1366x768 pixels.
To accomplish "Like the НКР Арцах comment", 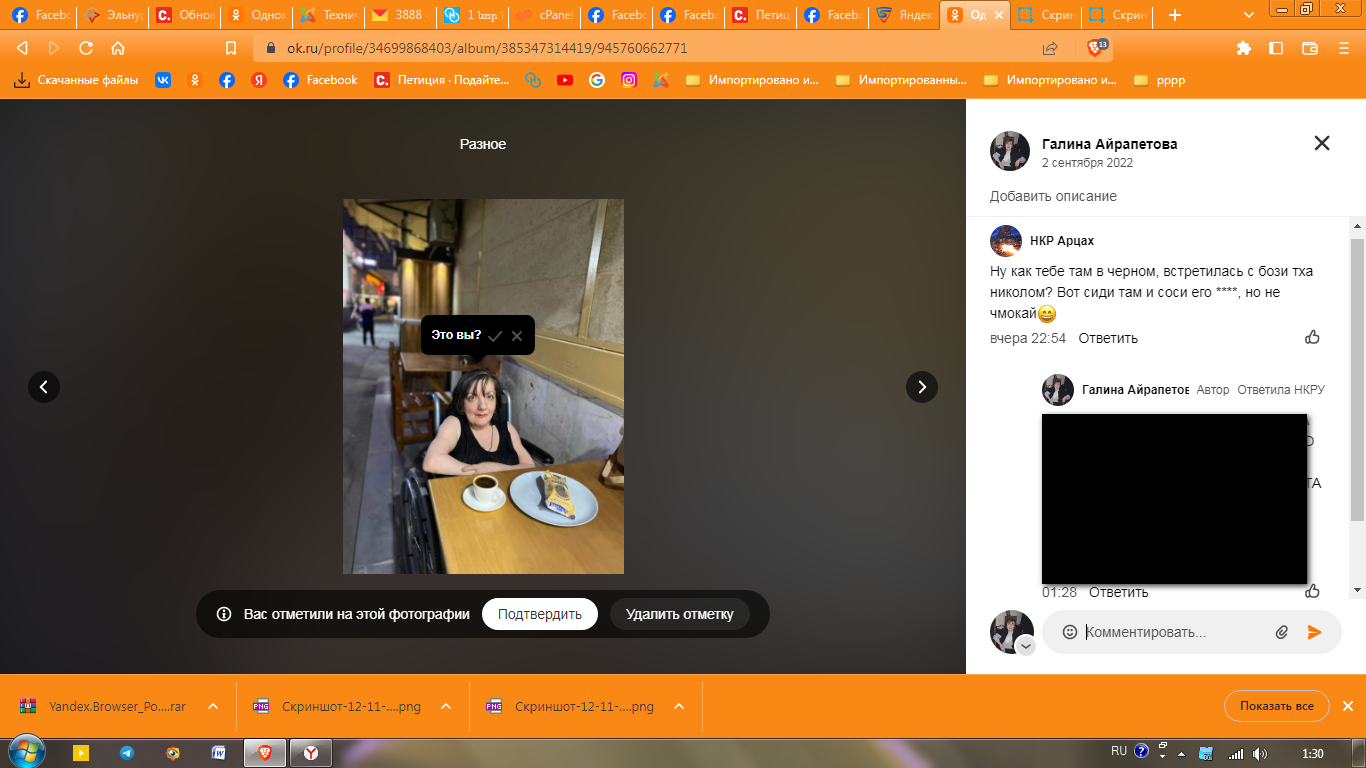I will coord(1312,337).
